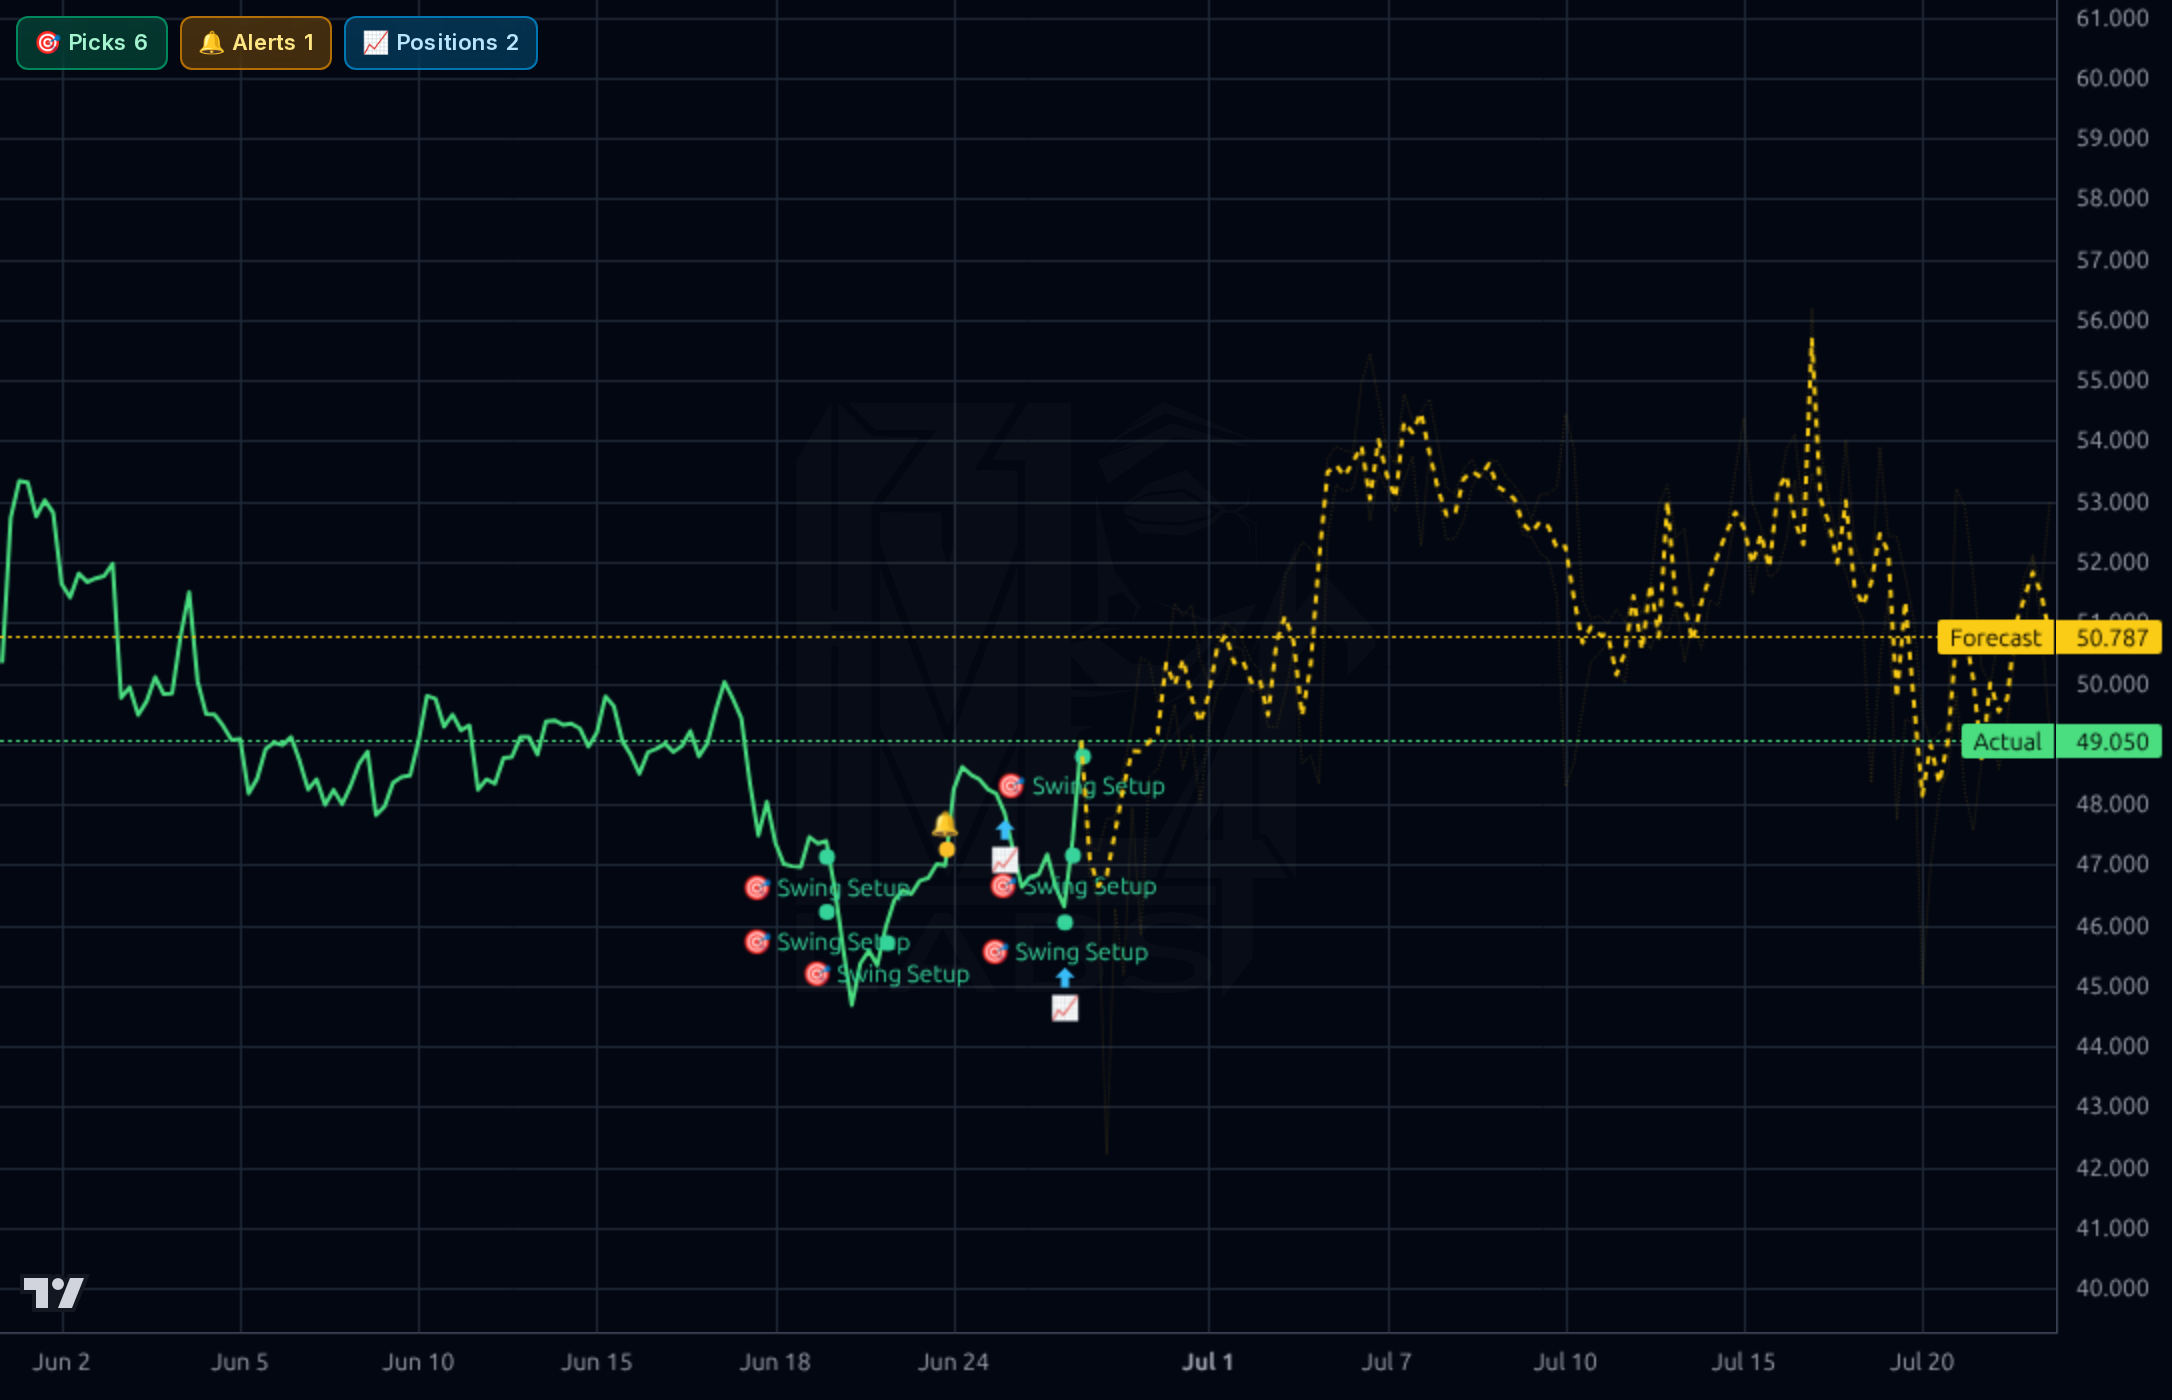
Task: Click the bell icon inside Alerts button
Action: pos(211,43)
